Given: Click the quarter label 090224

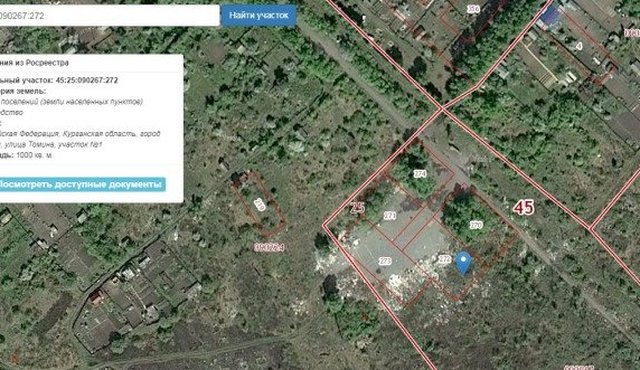Looking at the screenshot, I should point(269,247).
